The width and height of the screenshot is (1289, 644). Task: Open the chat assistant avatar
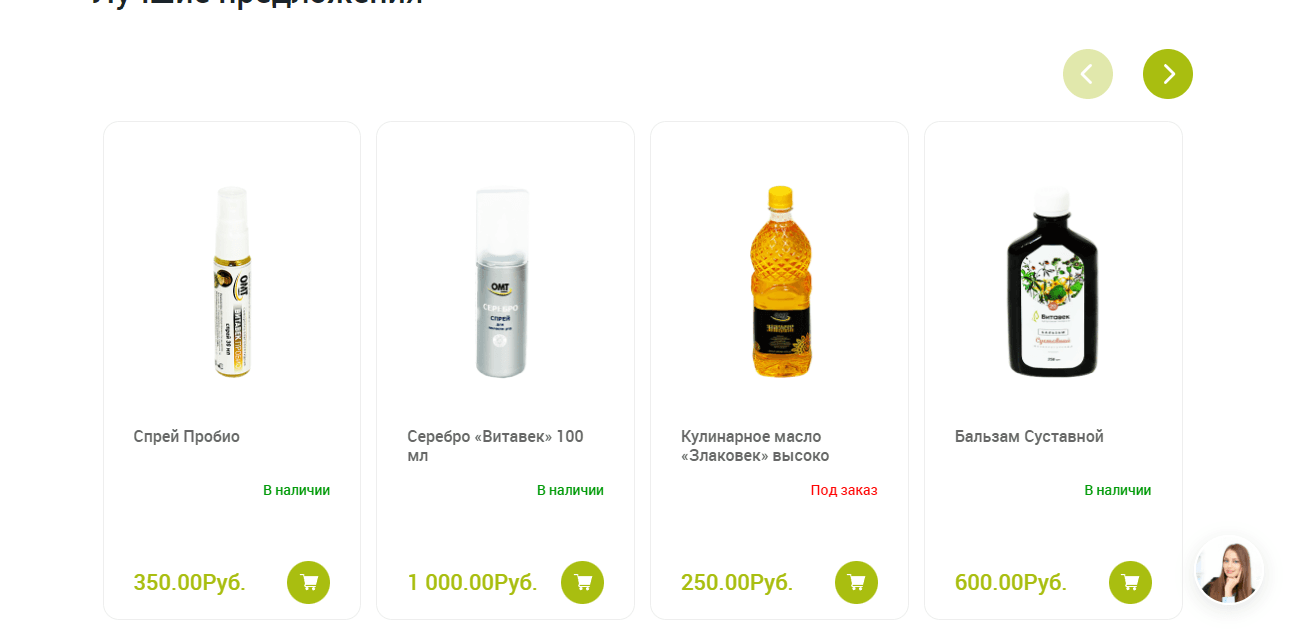click(x=1229, y=569)
